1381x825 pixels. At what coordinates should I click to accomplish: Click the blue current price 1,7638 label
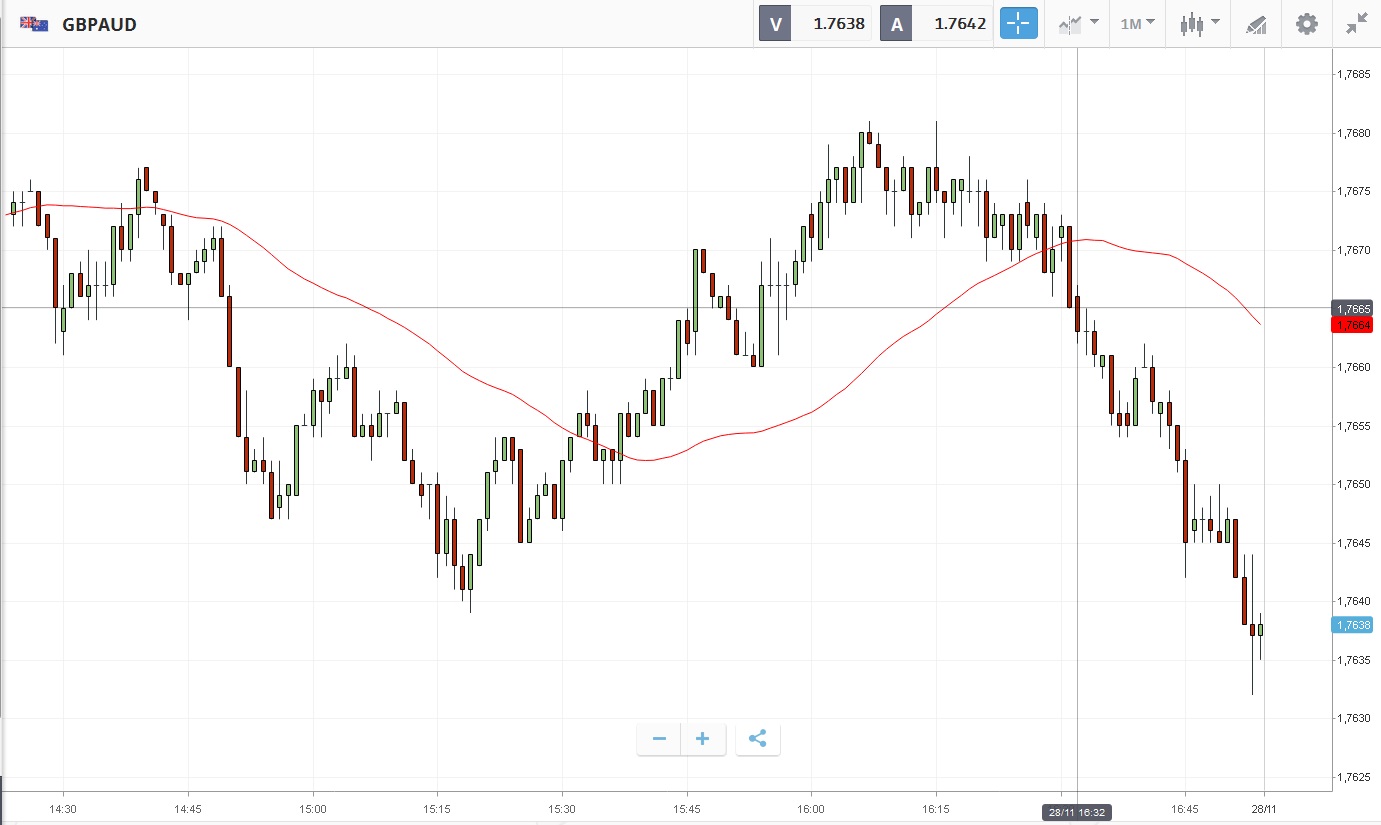[1351, 625]
